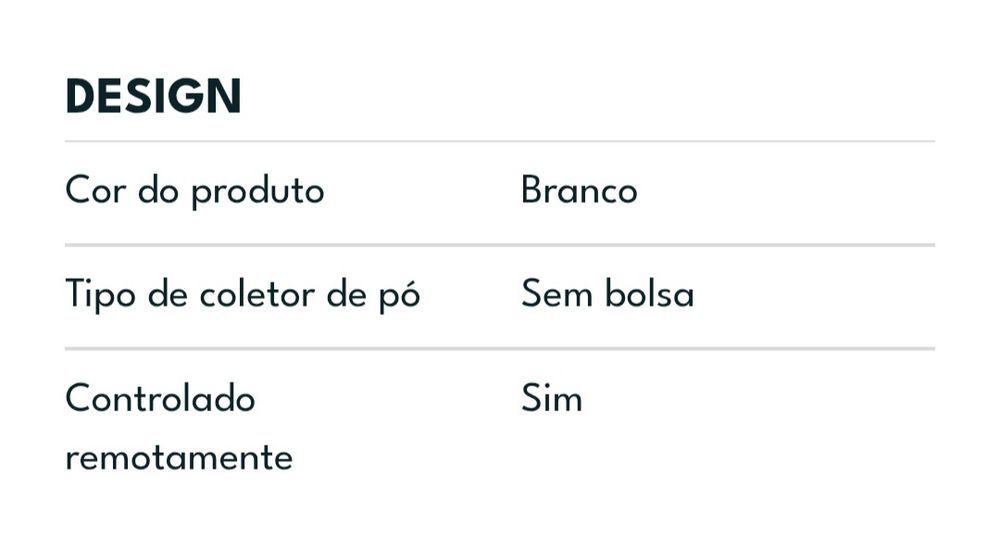Click the "Branco" color value
The height and width of the screenshot is (551, 1000).
(x=579, y=190)
